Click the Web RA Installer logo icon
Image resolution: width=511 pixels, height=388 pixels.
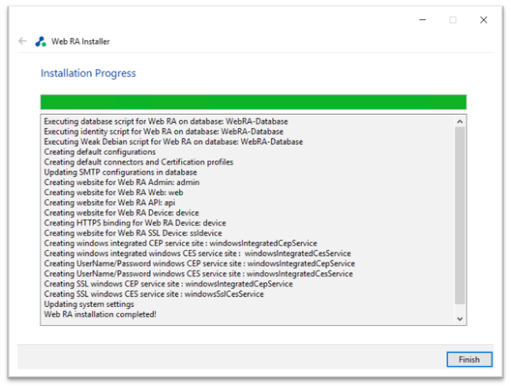click(41, 41)
